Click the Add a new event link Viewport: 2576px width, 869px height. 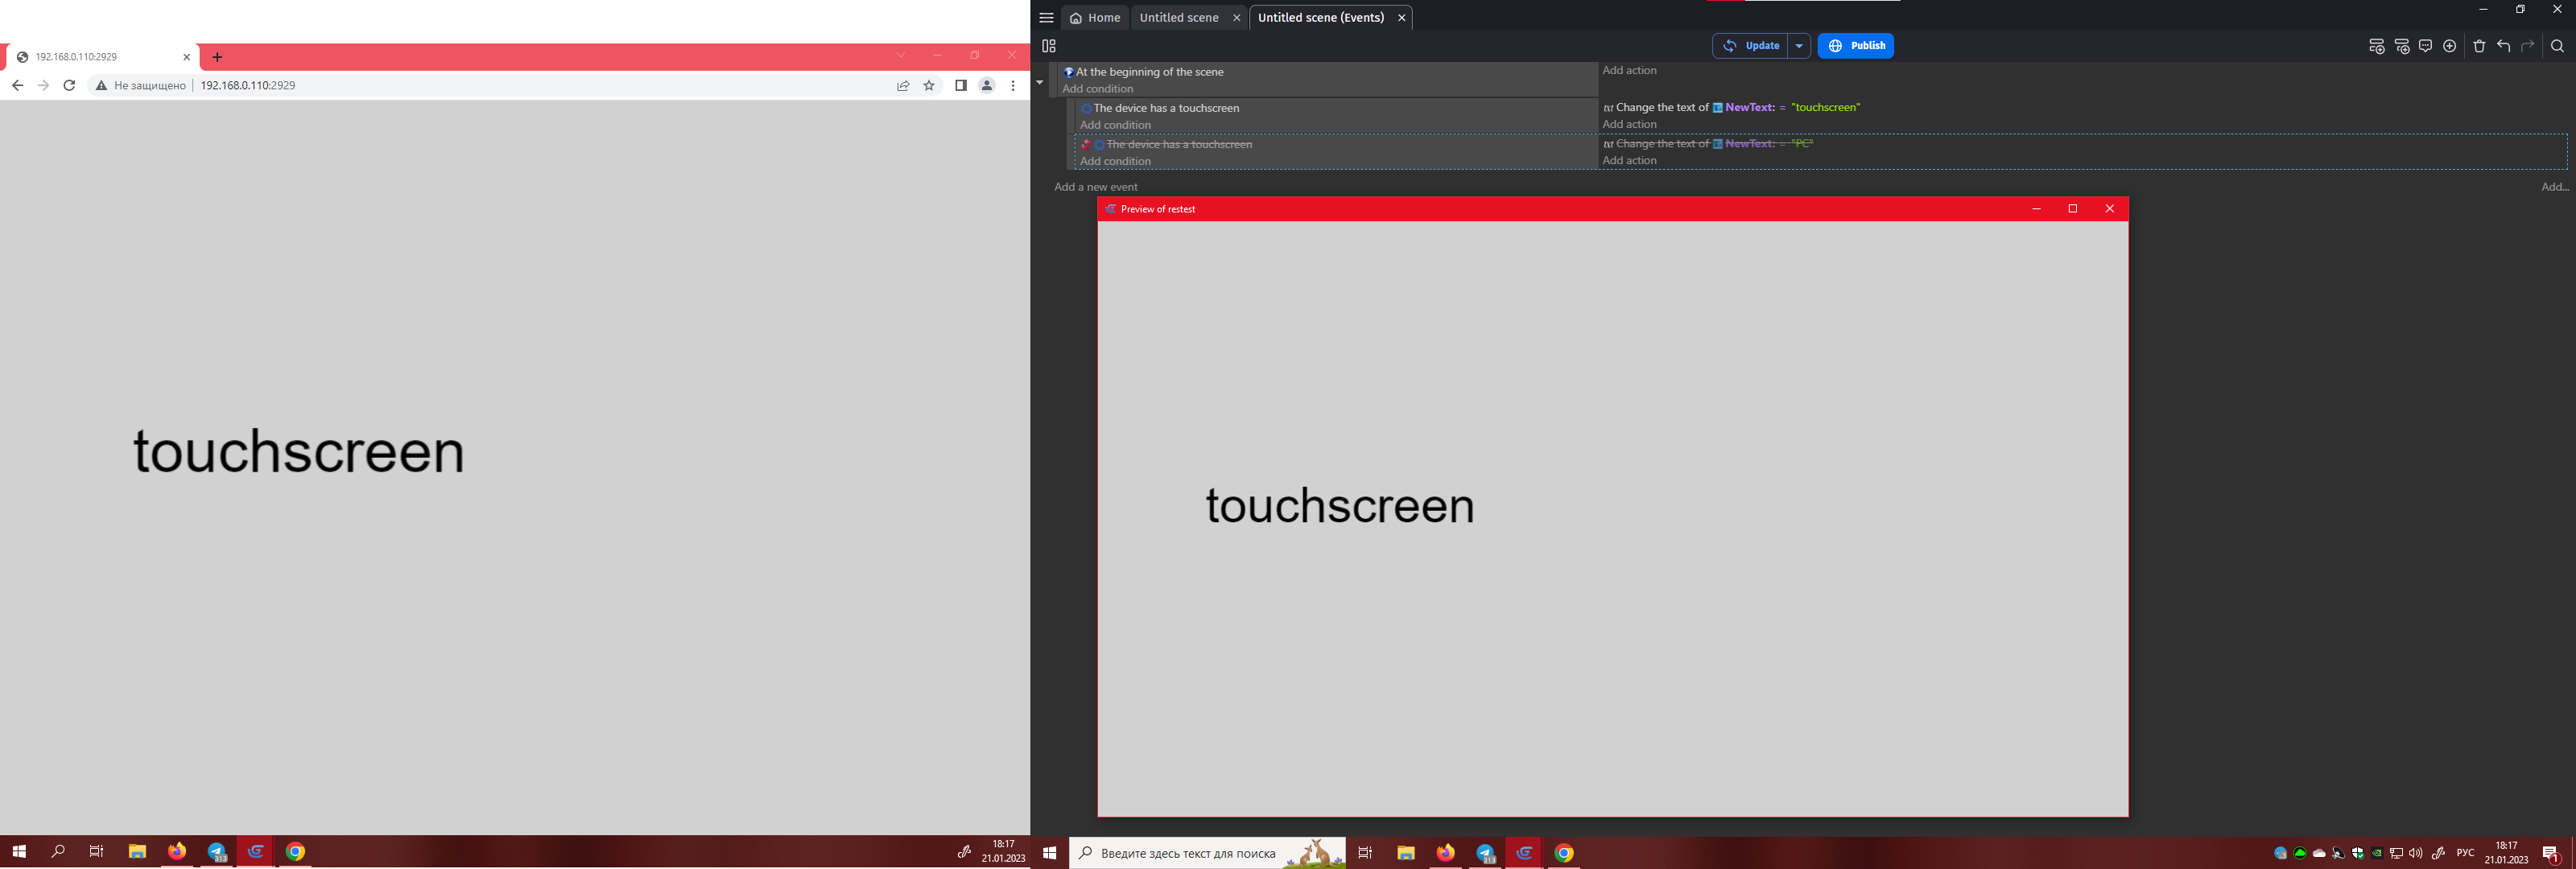(x=1096, y=187)
